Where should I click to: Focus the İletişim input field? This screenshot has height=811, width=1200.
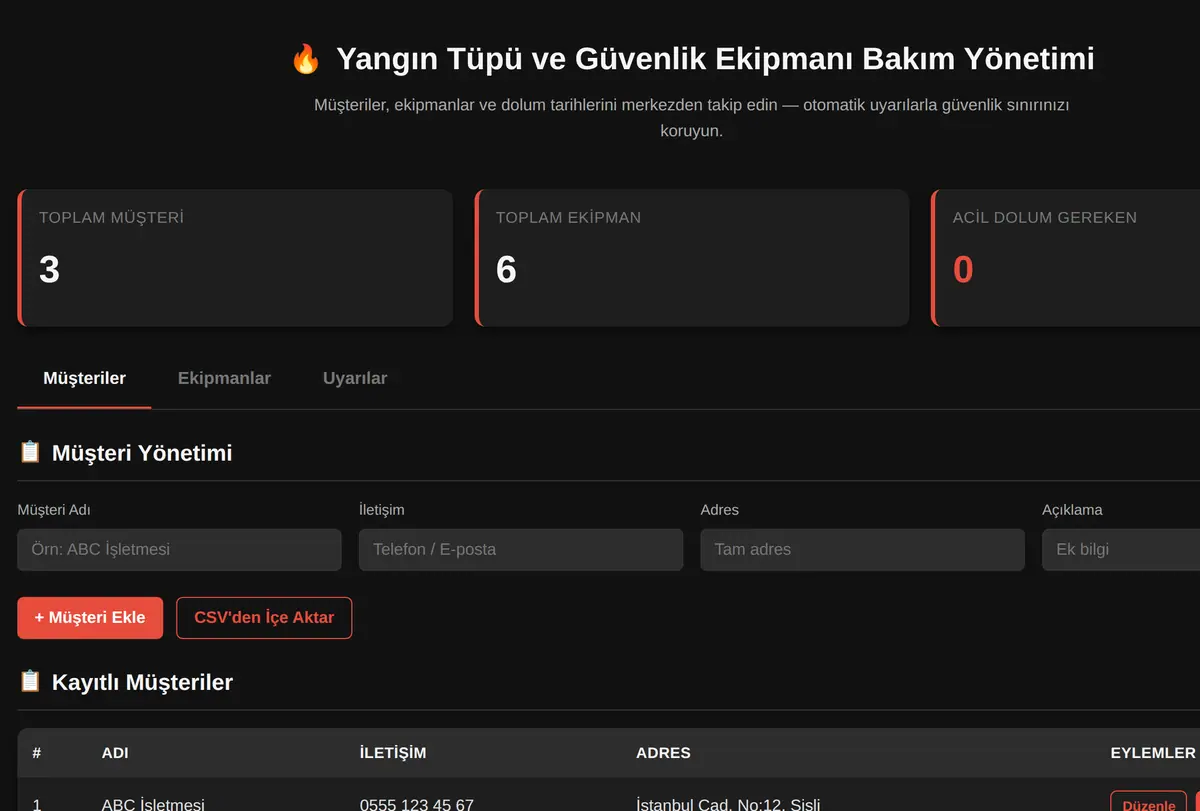pyautogui.click(x=521, y=550)
